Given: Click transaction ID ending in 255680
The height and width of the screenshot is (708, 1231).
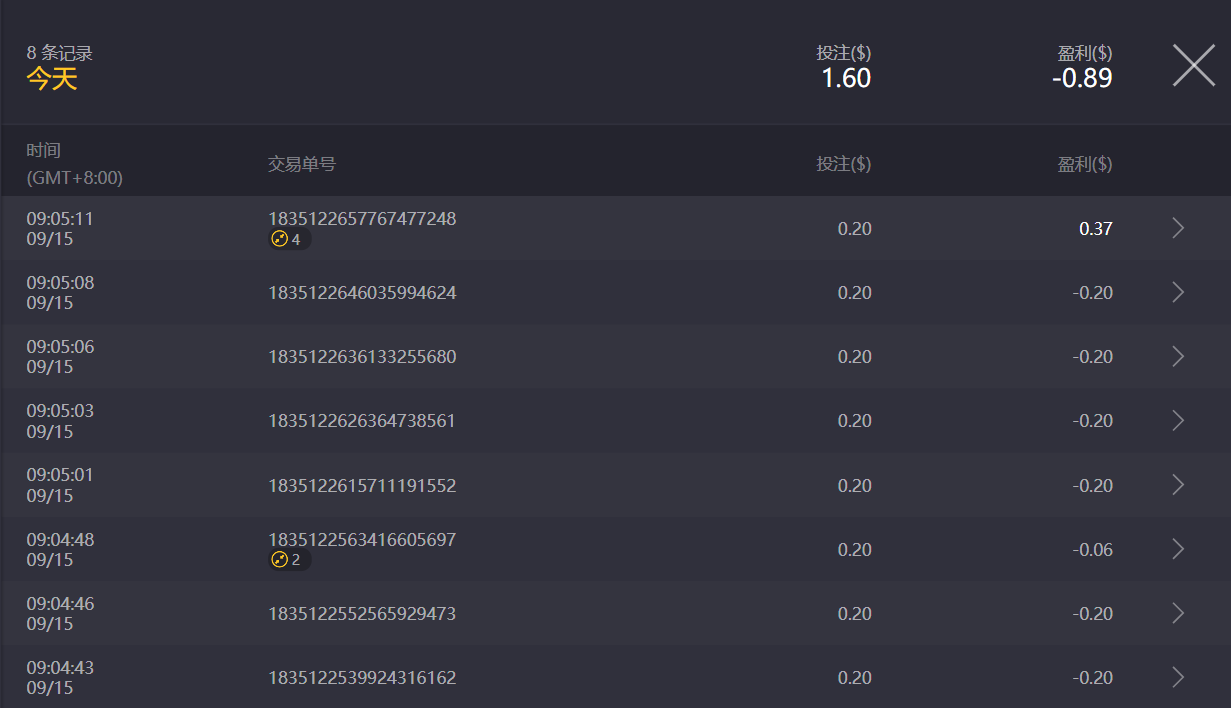Looking at the screenshot, I should pyautogui.click(x=362, y=357).
